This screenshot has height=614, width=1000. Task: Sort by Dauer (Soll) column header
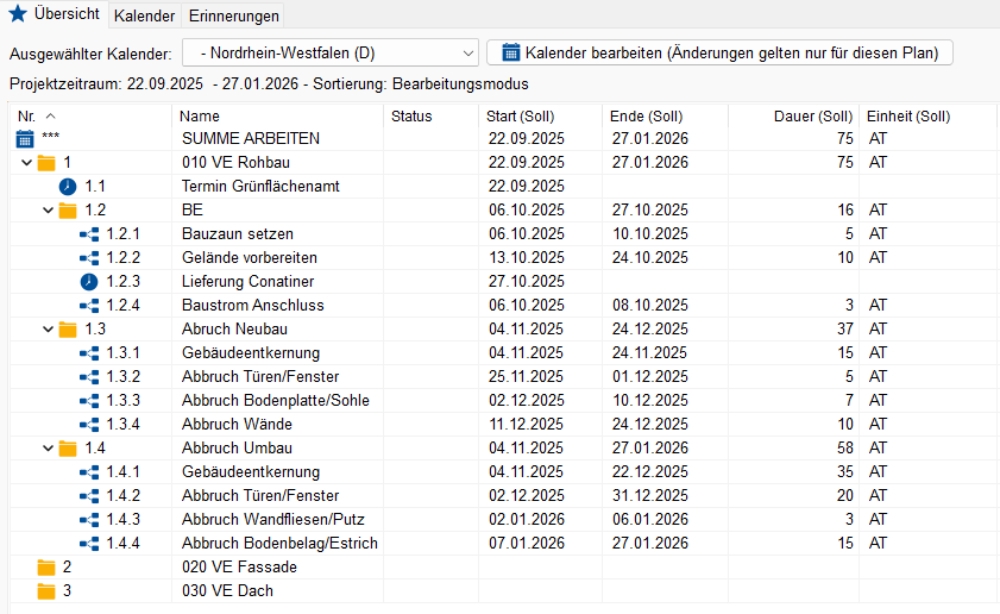coord(794,116)
